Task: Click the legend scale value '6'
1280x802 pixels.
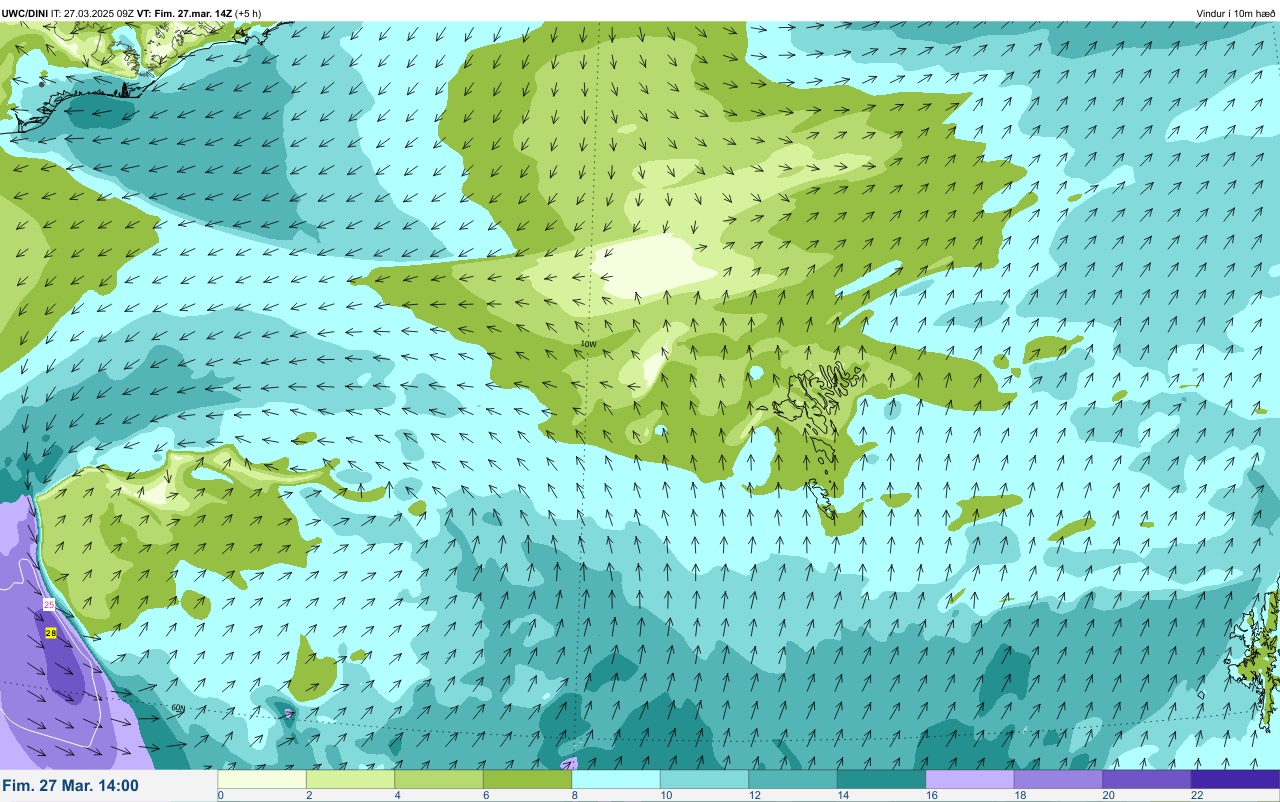Action: click(486, 795)
